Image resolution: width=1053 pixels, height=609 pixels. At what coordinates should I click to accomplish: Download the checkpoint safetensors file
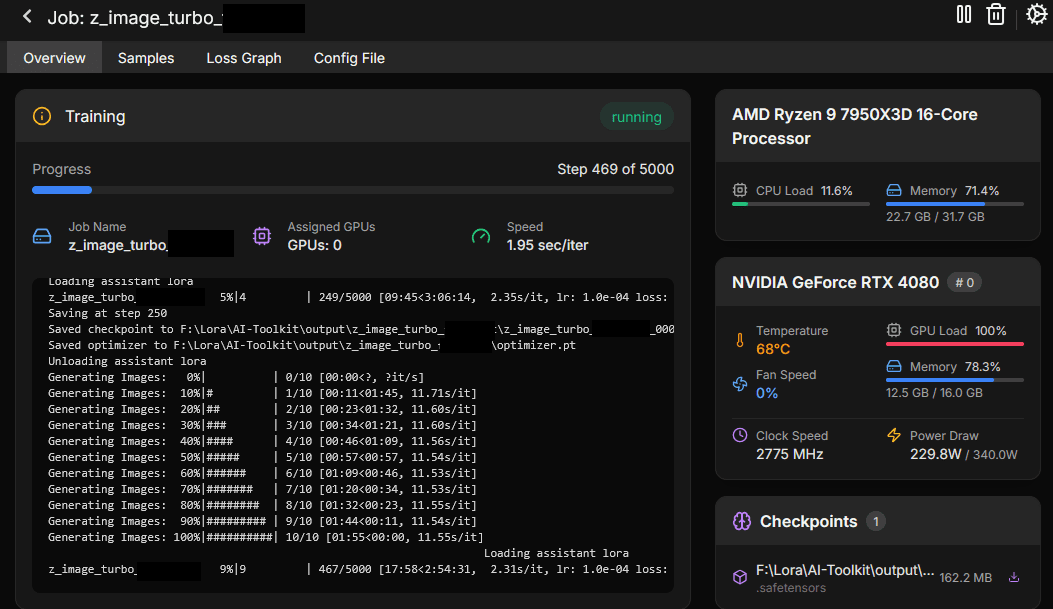(x=1014, y=577)
